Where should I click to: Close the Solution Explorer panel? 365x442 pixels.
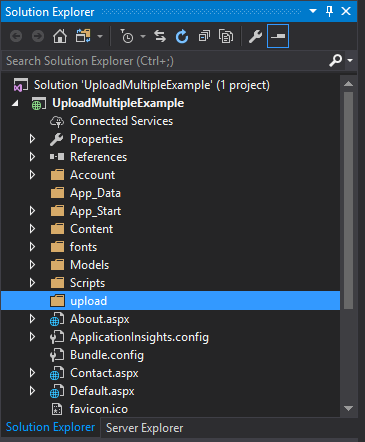346,11
